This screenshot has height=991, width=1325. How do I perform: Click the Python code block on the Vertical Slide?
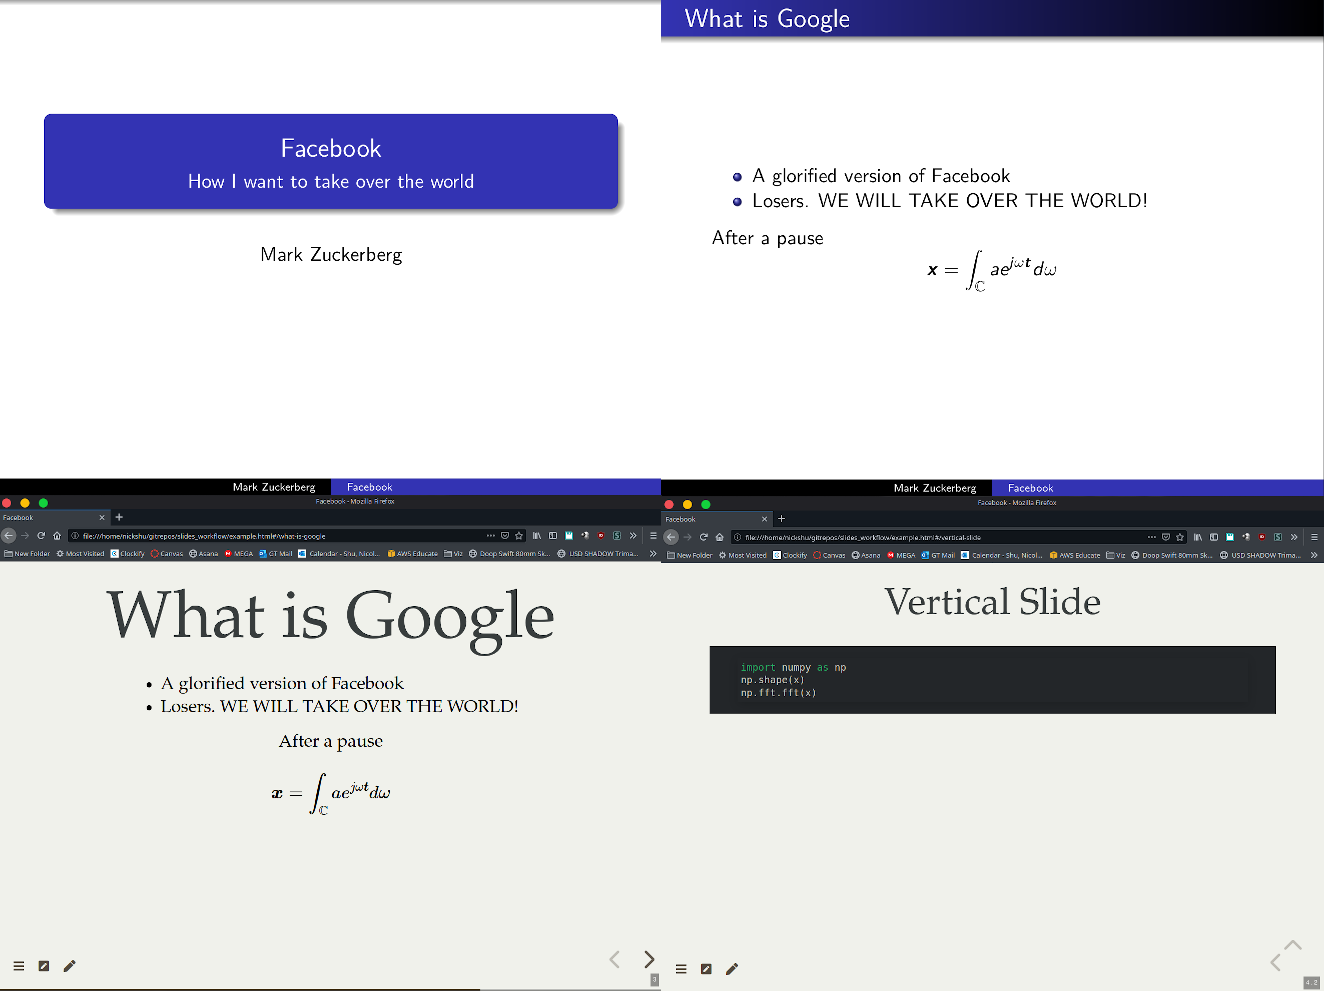(x=993, y=680)
